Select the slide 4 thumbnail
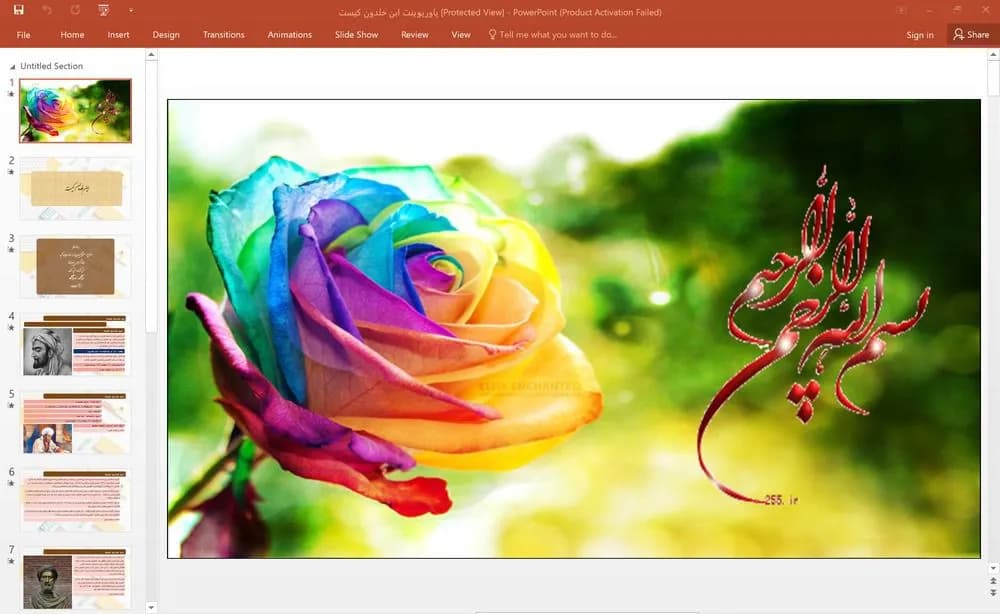This screenshot has width=1000, height=614. pyautogui.click(x=75, y=344)
